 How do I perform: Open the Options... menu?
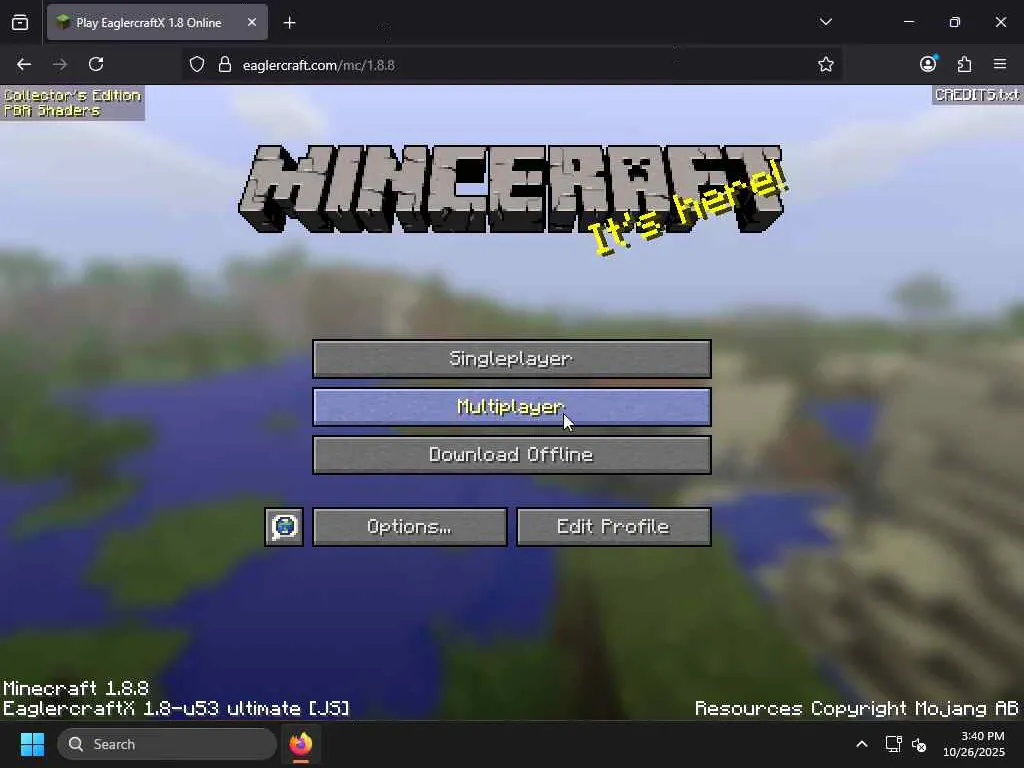coord(409,527)
